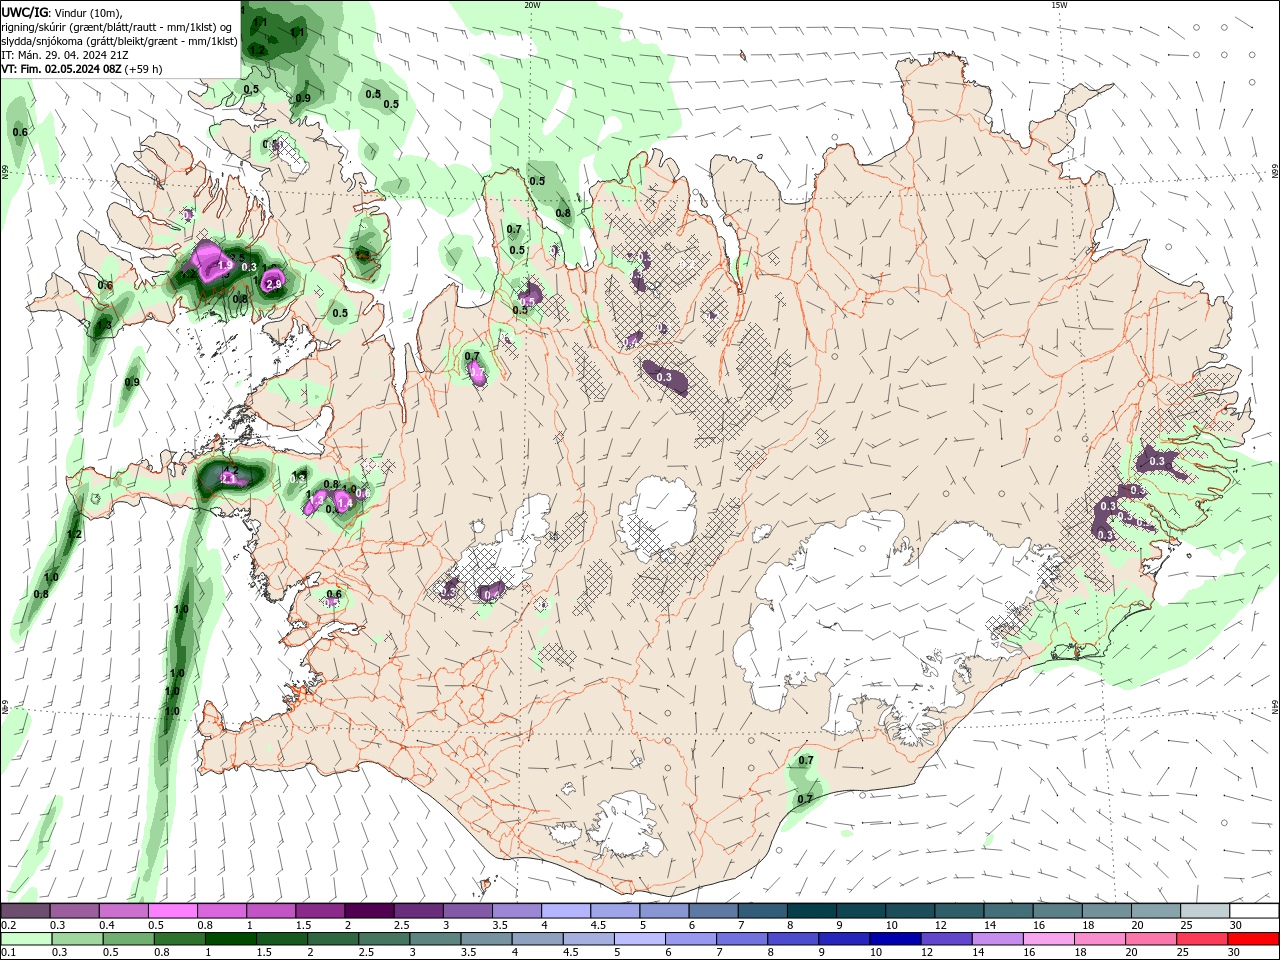This screenshot has width=1280, height=960.
Task: Click the '1.9' value in the pink snow area
Action: pyautogui.click(x=225, y=265)
